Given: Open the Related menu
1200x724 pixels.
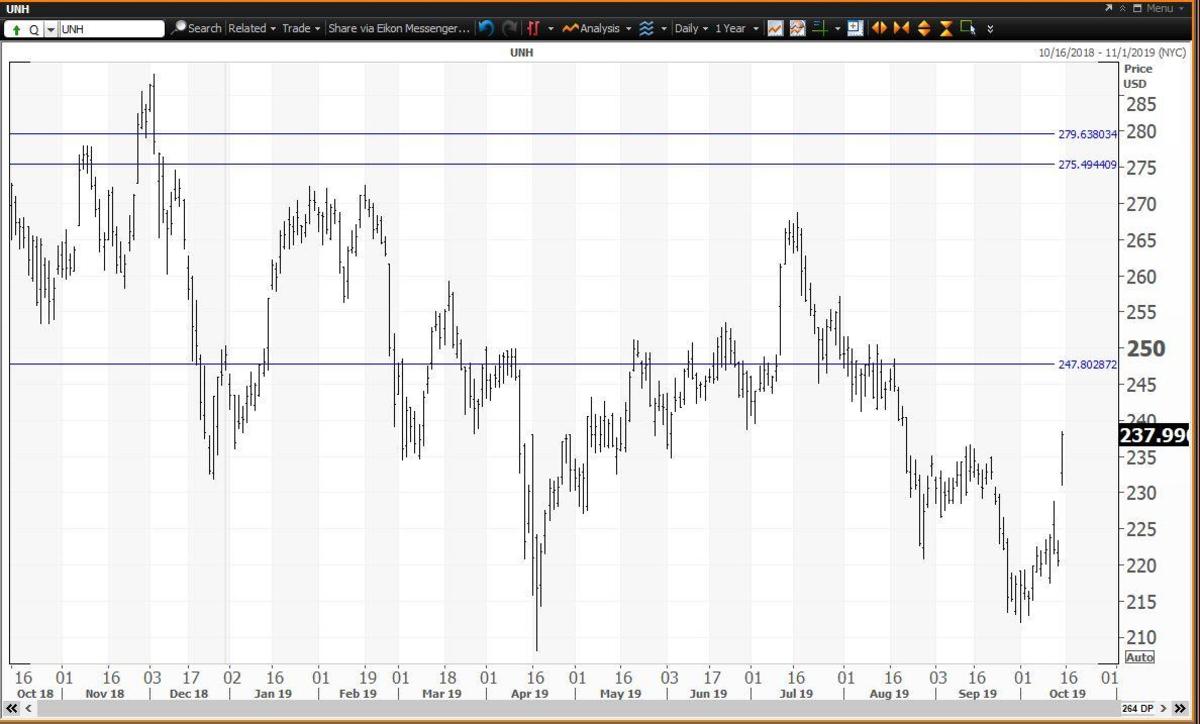Looking at the screenshot, I should click(251, 28).
